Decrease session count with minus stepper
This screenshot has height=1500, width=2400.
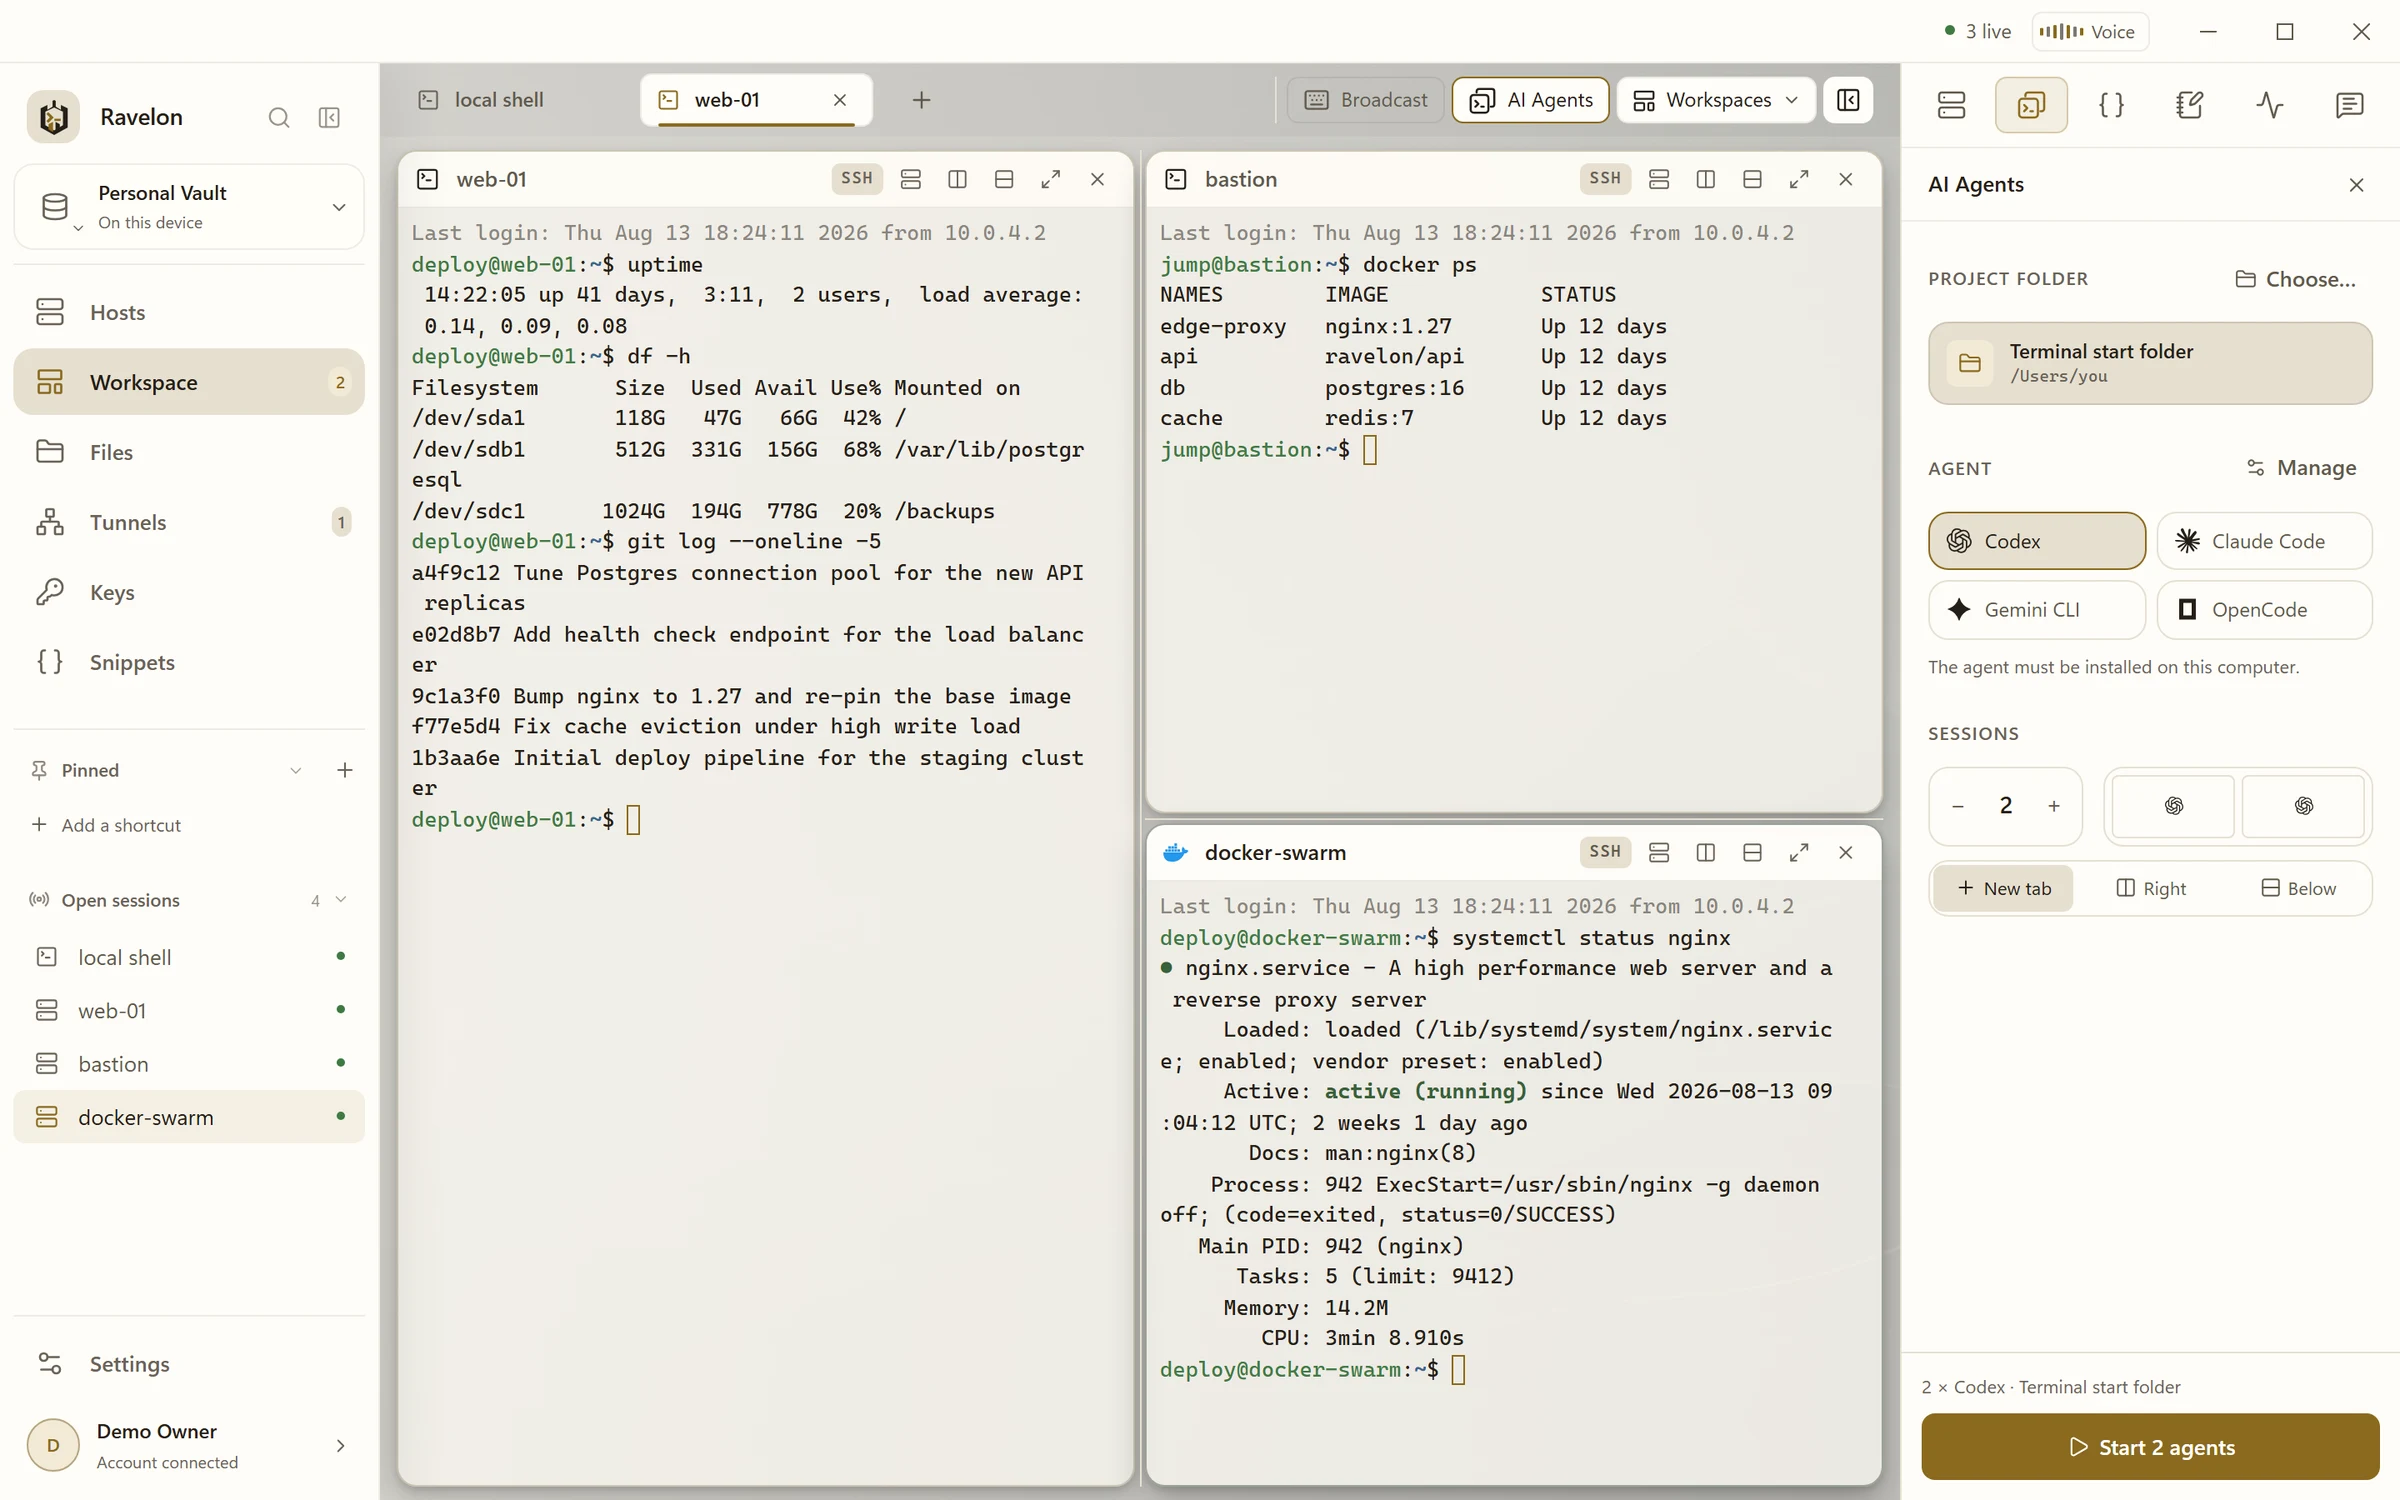pos(1958,806)
